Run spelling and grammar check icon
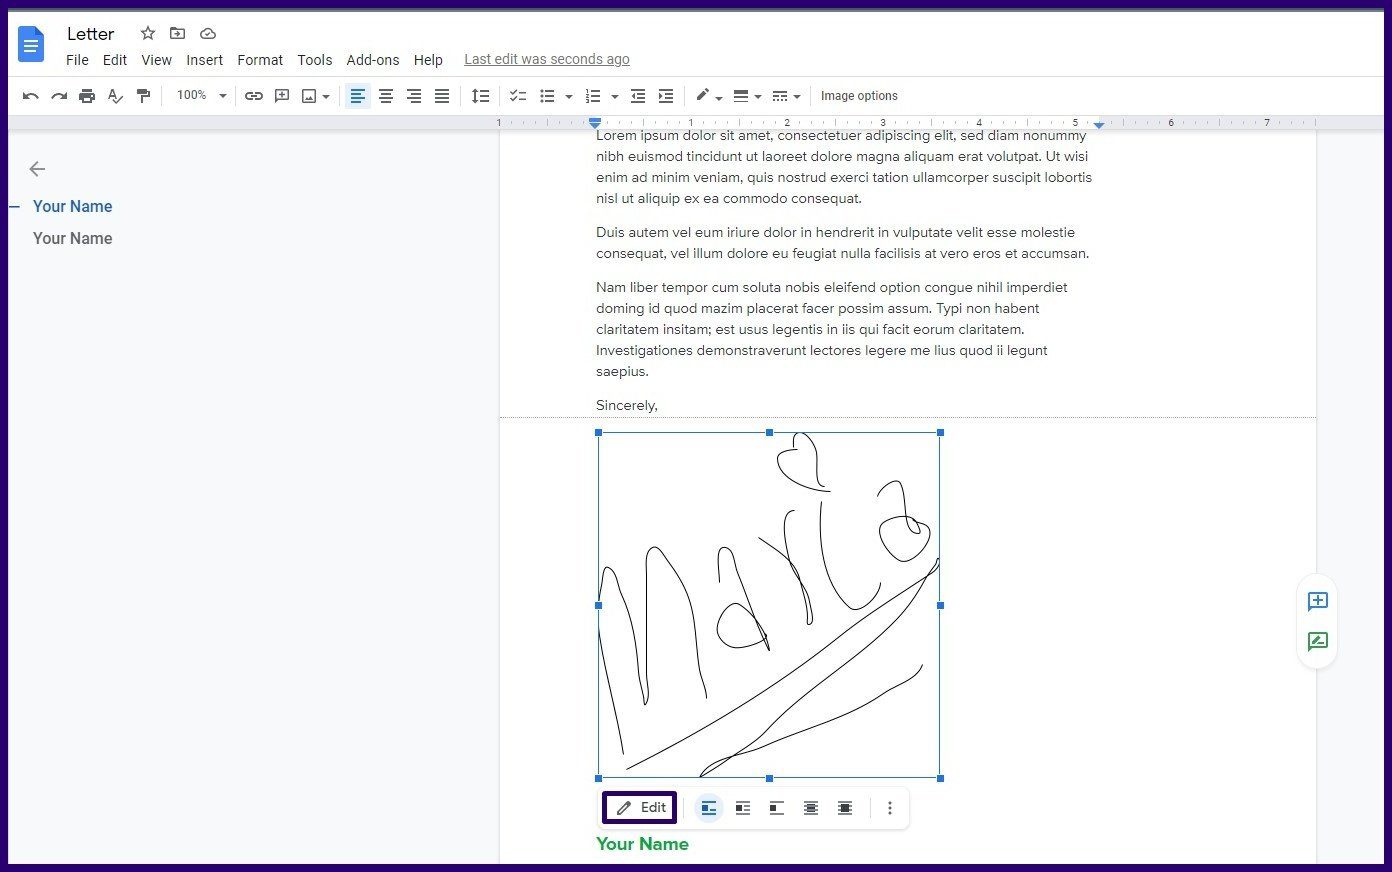Viewport: 1392px width, 872px height. point(115,96)
